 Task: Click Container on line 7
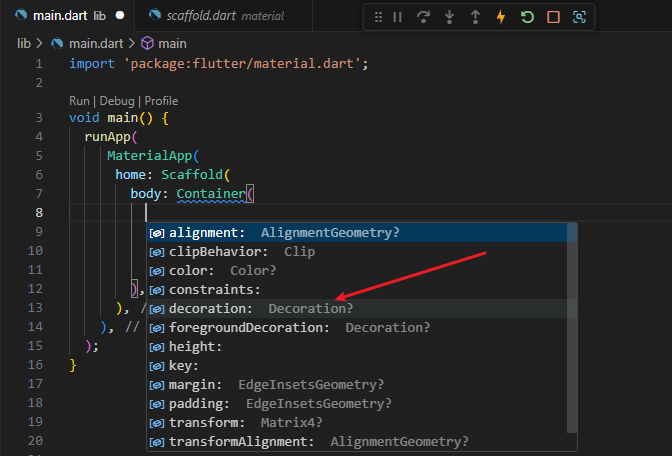coord(211,194)
